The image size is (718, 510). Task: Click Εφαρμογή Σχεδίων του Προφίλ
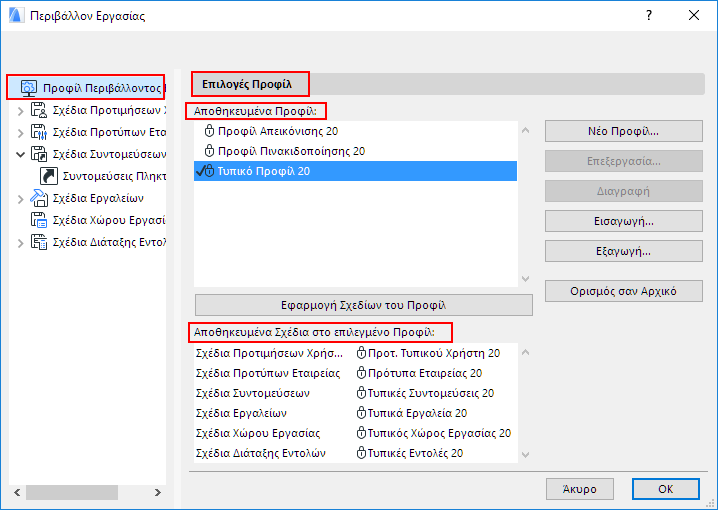tap(363, 305)
